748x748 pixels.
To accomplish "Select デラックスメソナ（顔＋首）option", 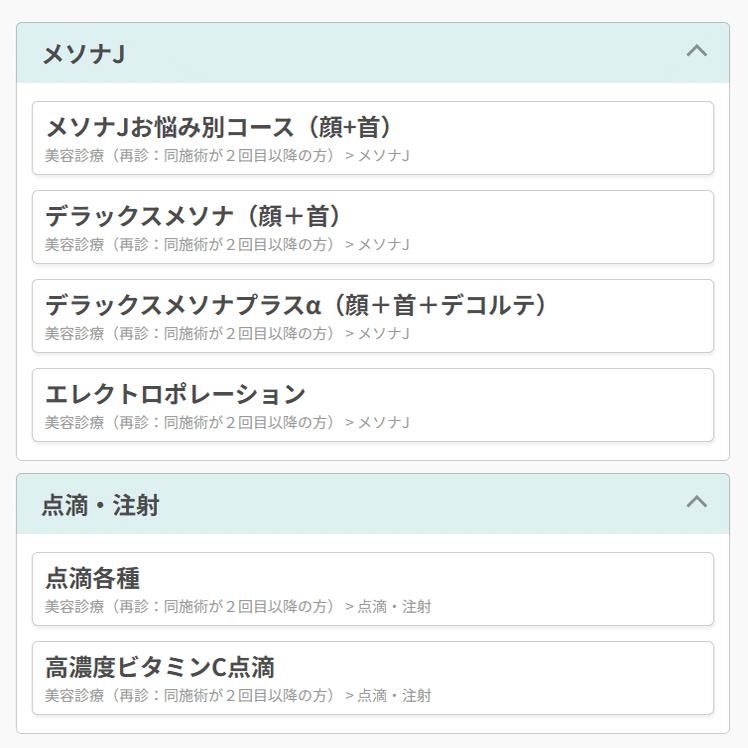I will pos(195,216).
